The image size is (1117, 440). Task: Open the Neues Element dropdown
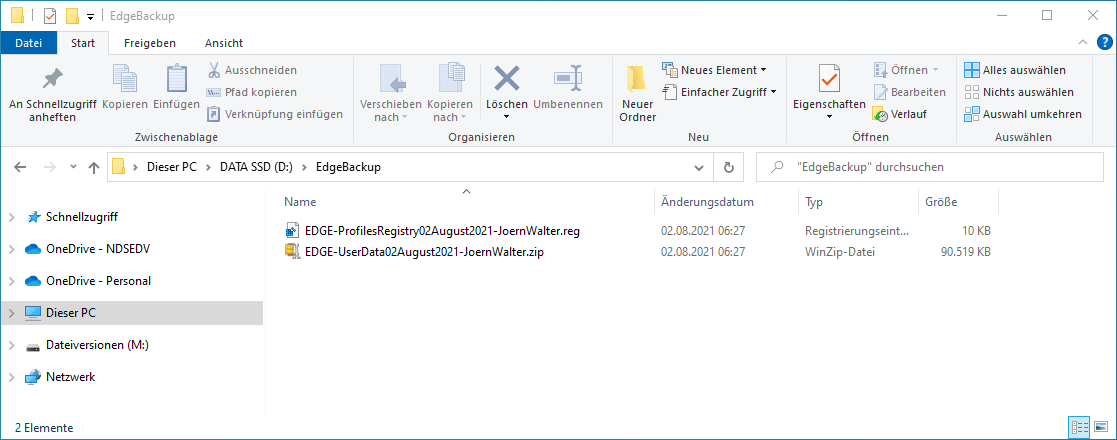tap(714, 70)
